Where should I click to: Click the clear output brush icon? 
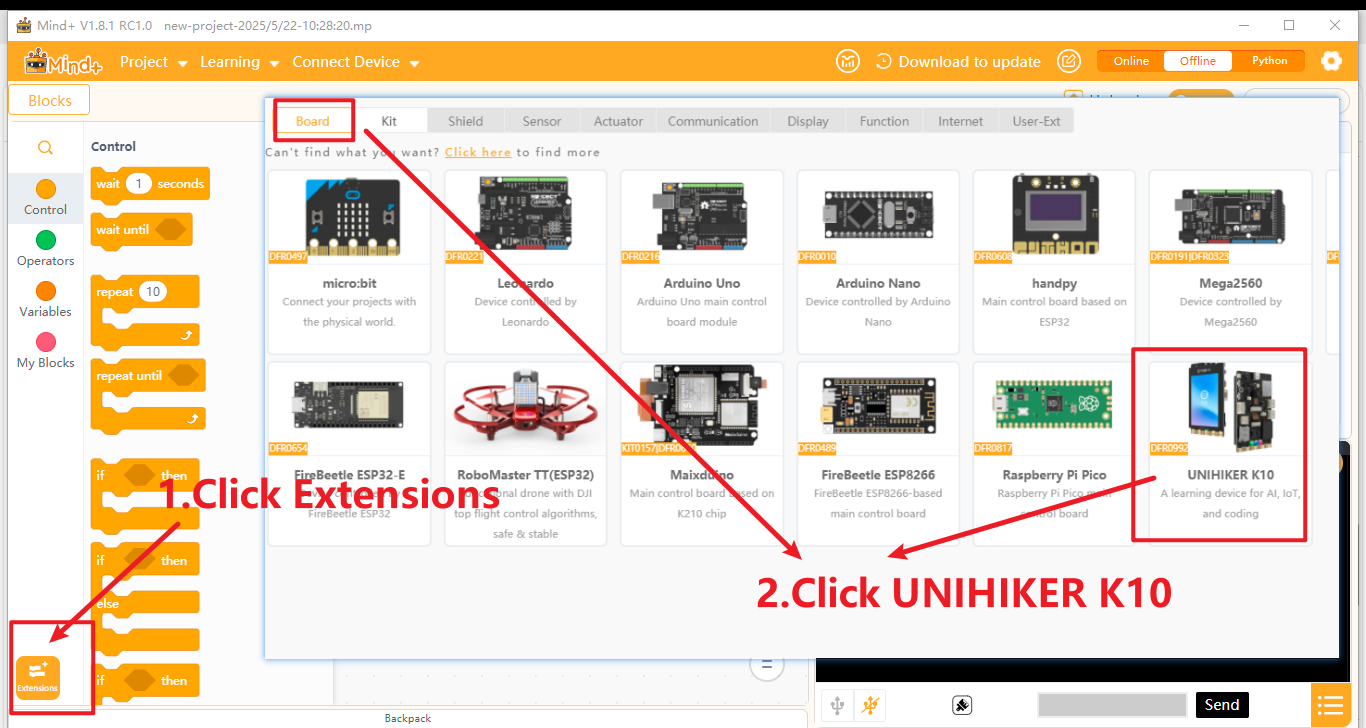pyautogui.click(x=962, y=705)
